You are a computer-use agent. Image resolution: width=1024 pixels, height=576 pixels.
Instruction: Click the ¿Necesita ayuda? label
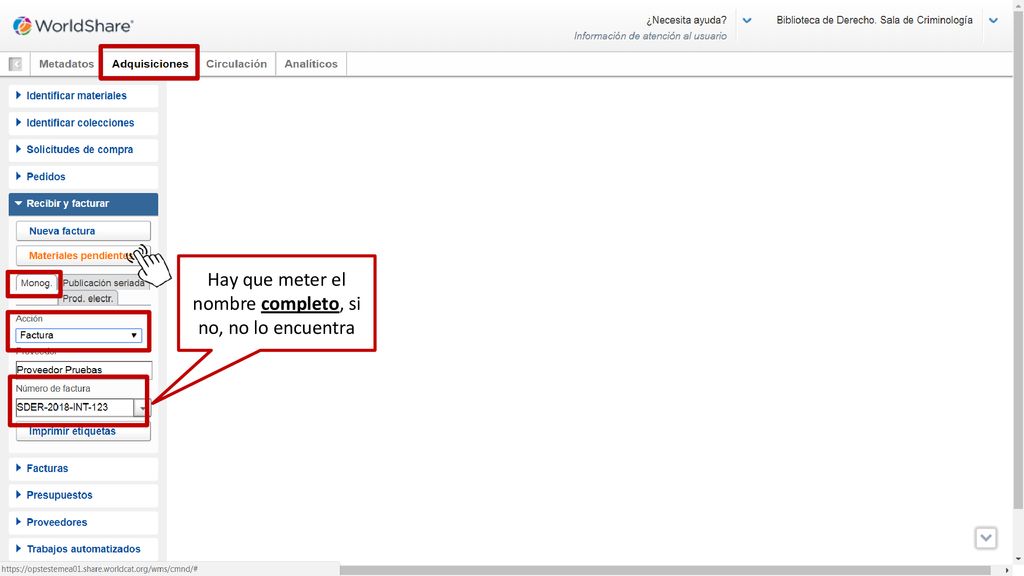click(686, 20)
